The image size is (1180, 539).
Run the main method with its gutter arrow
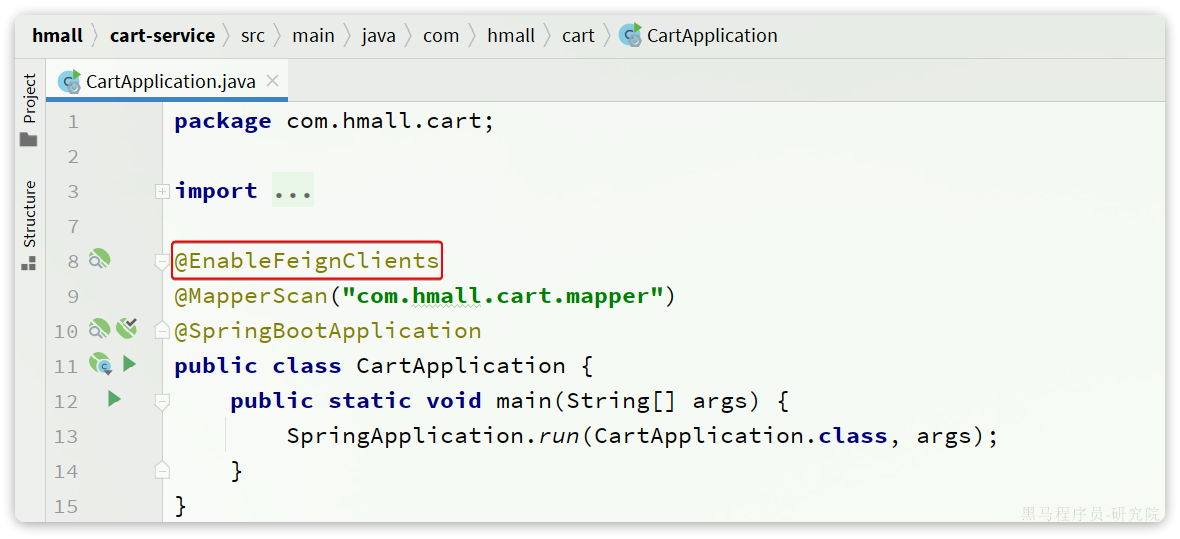coord(114,399)
